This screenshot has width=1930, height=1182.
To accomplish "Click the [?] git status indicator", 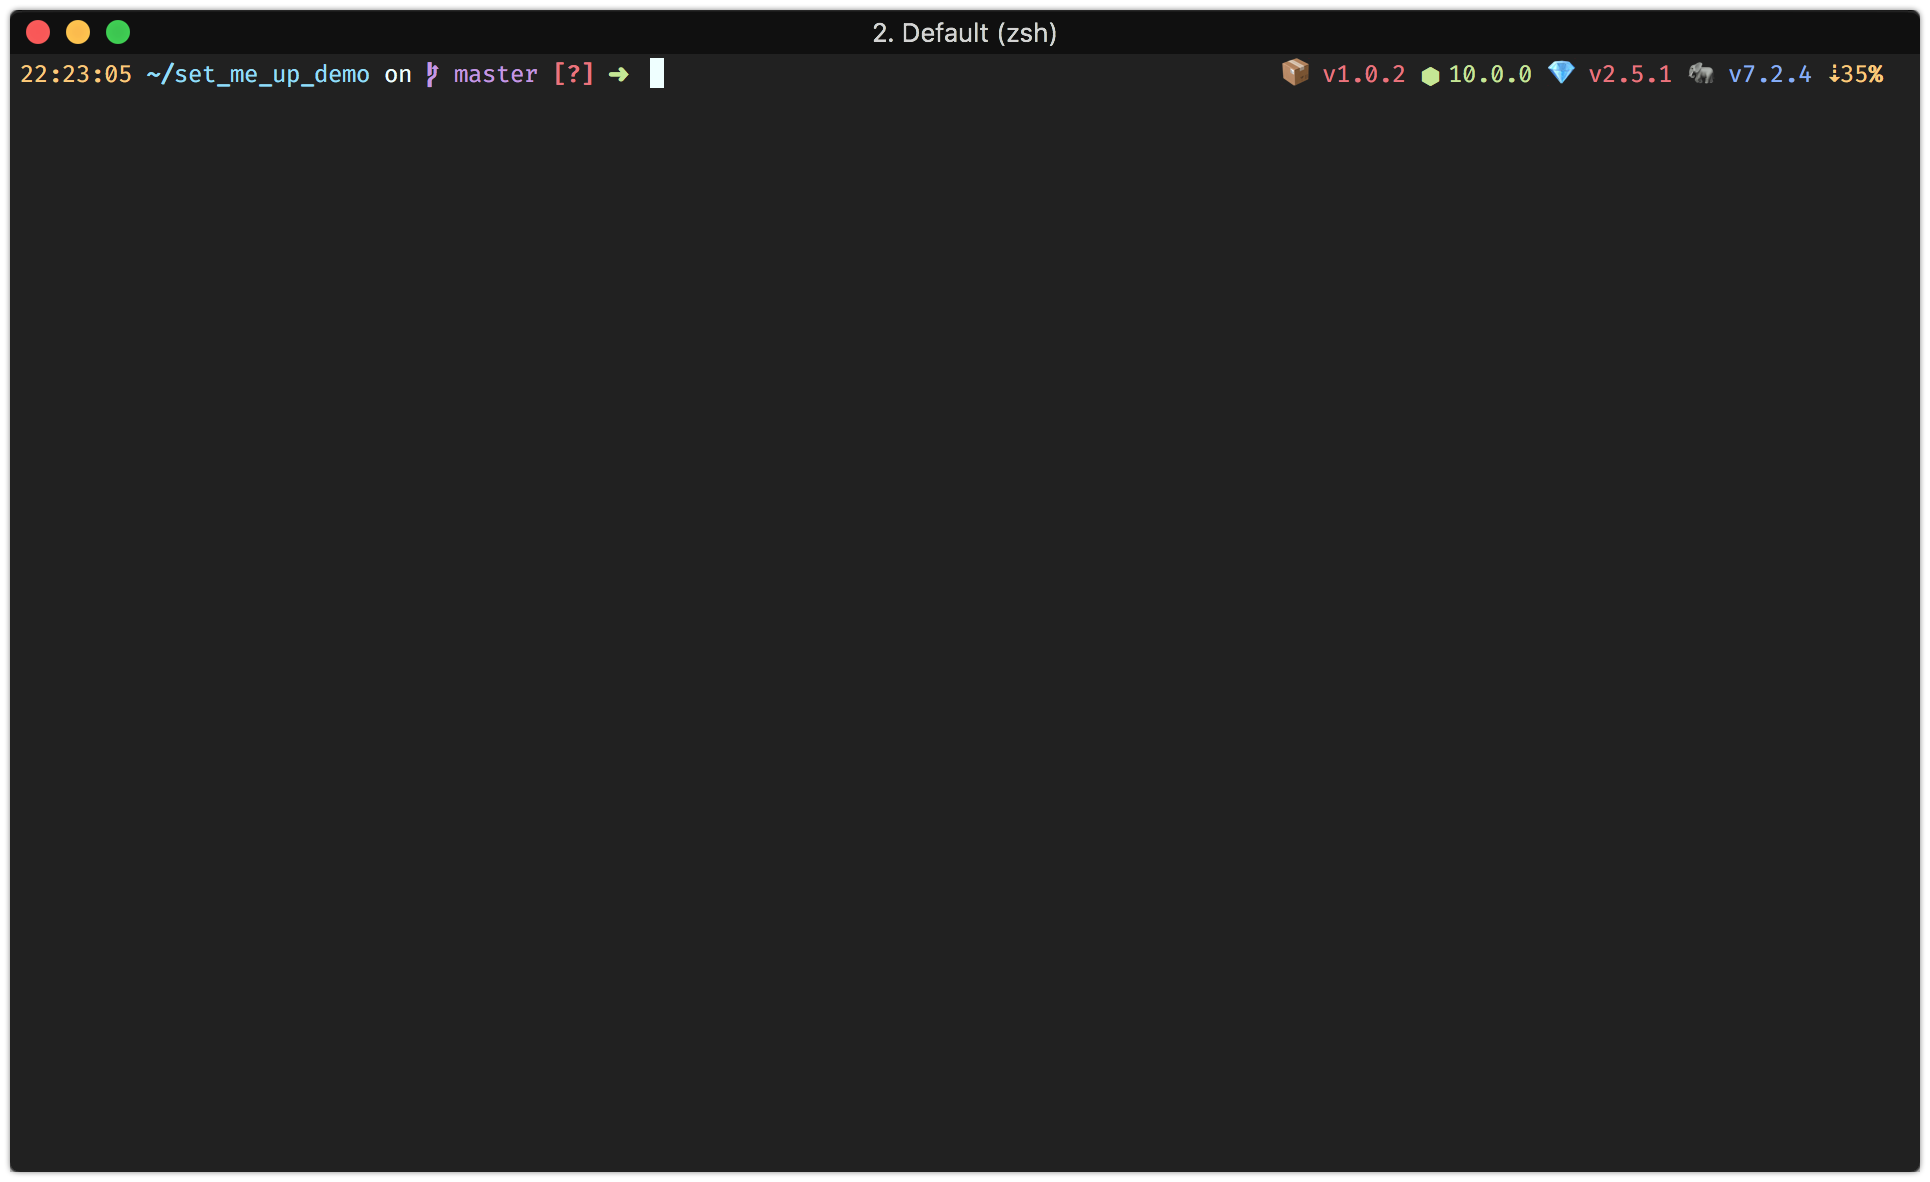I will tap(574, 74).
